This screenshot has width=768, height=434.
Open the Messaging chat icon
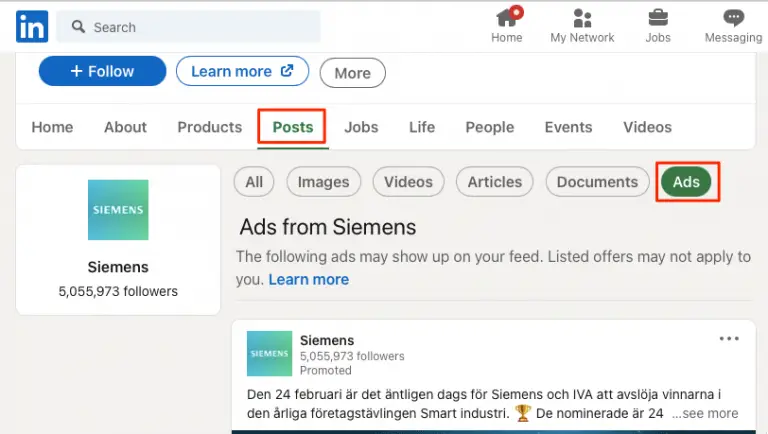[x=733, y=18]
